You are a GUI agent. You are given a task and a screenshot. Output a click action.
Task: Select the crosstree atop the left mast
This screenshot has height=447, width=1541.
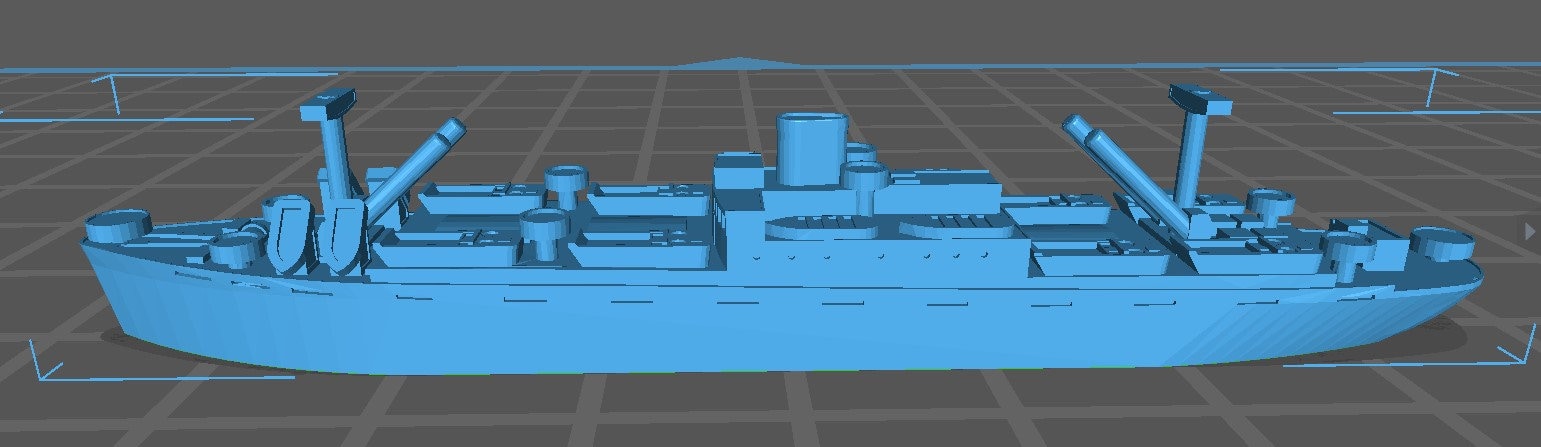(x=328, y=100)
